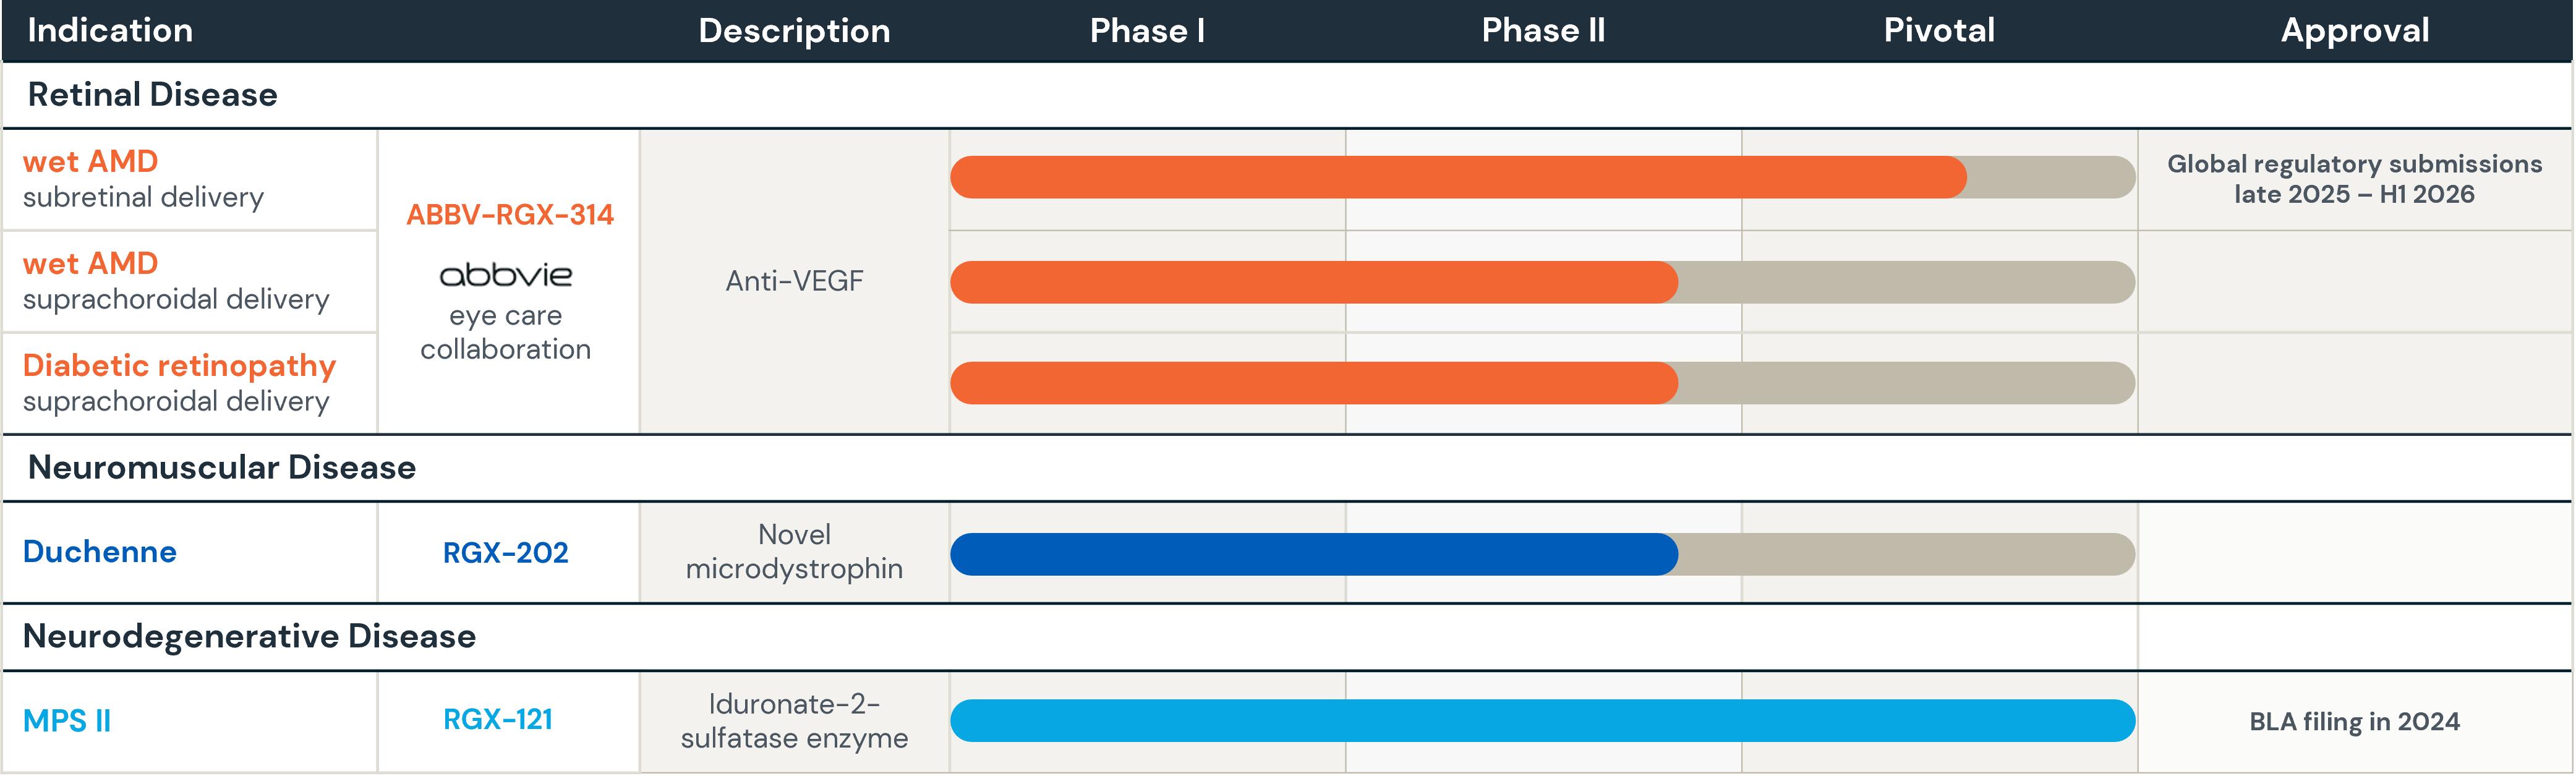Screen dimensions: 2576x776
Task: Click the Pivotal column header
Action: tap(1939, 31)
